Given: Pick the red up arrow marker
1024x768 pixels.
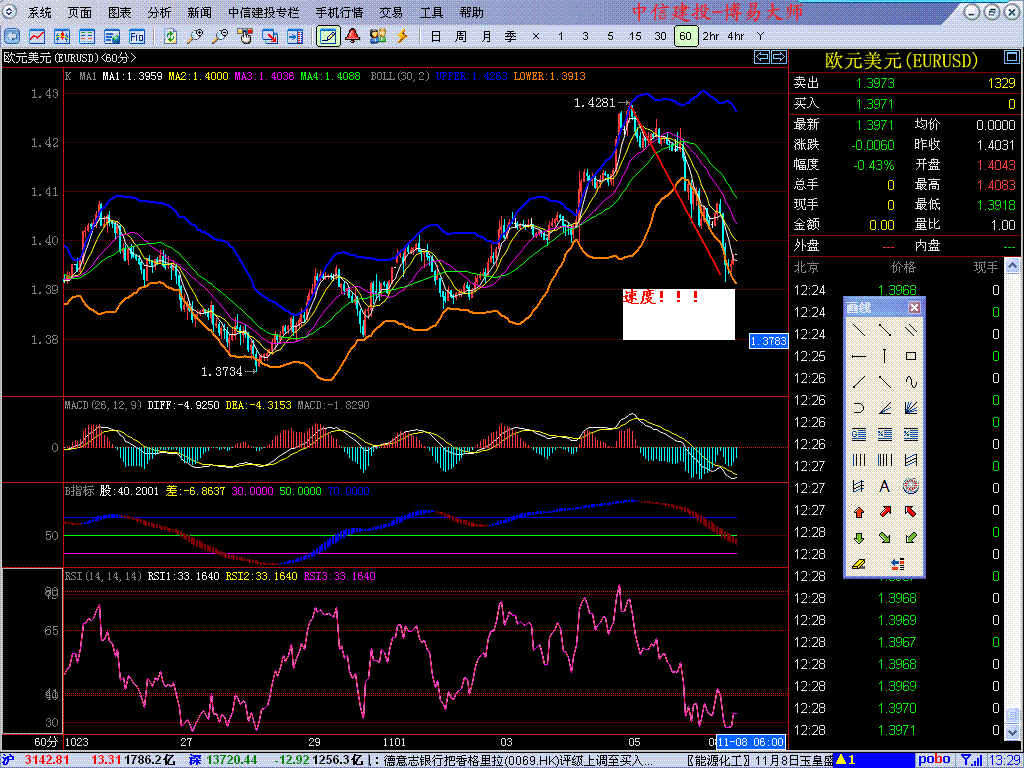Looking at the screenshot, I should (x=859, y=513).
